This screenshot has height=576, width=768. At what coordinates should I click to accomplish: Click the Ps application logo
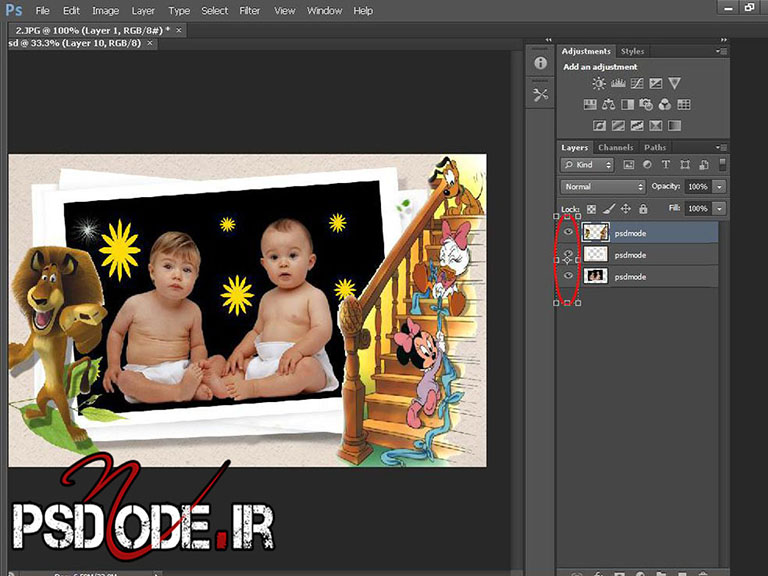click(14, 10)
